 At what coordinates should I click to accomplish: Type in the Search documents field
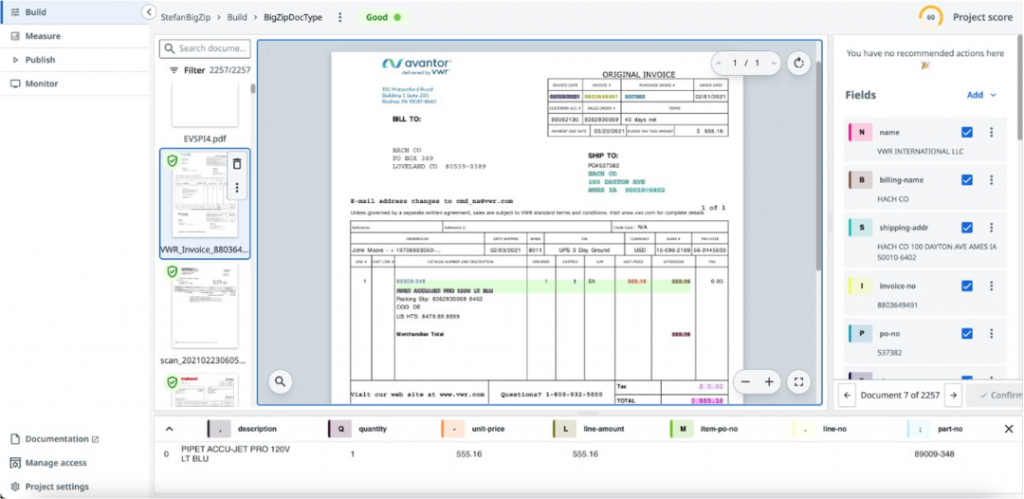tap(211, 48)
